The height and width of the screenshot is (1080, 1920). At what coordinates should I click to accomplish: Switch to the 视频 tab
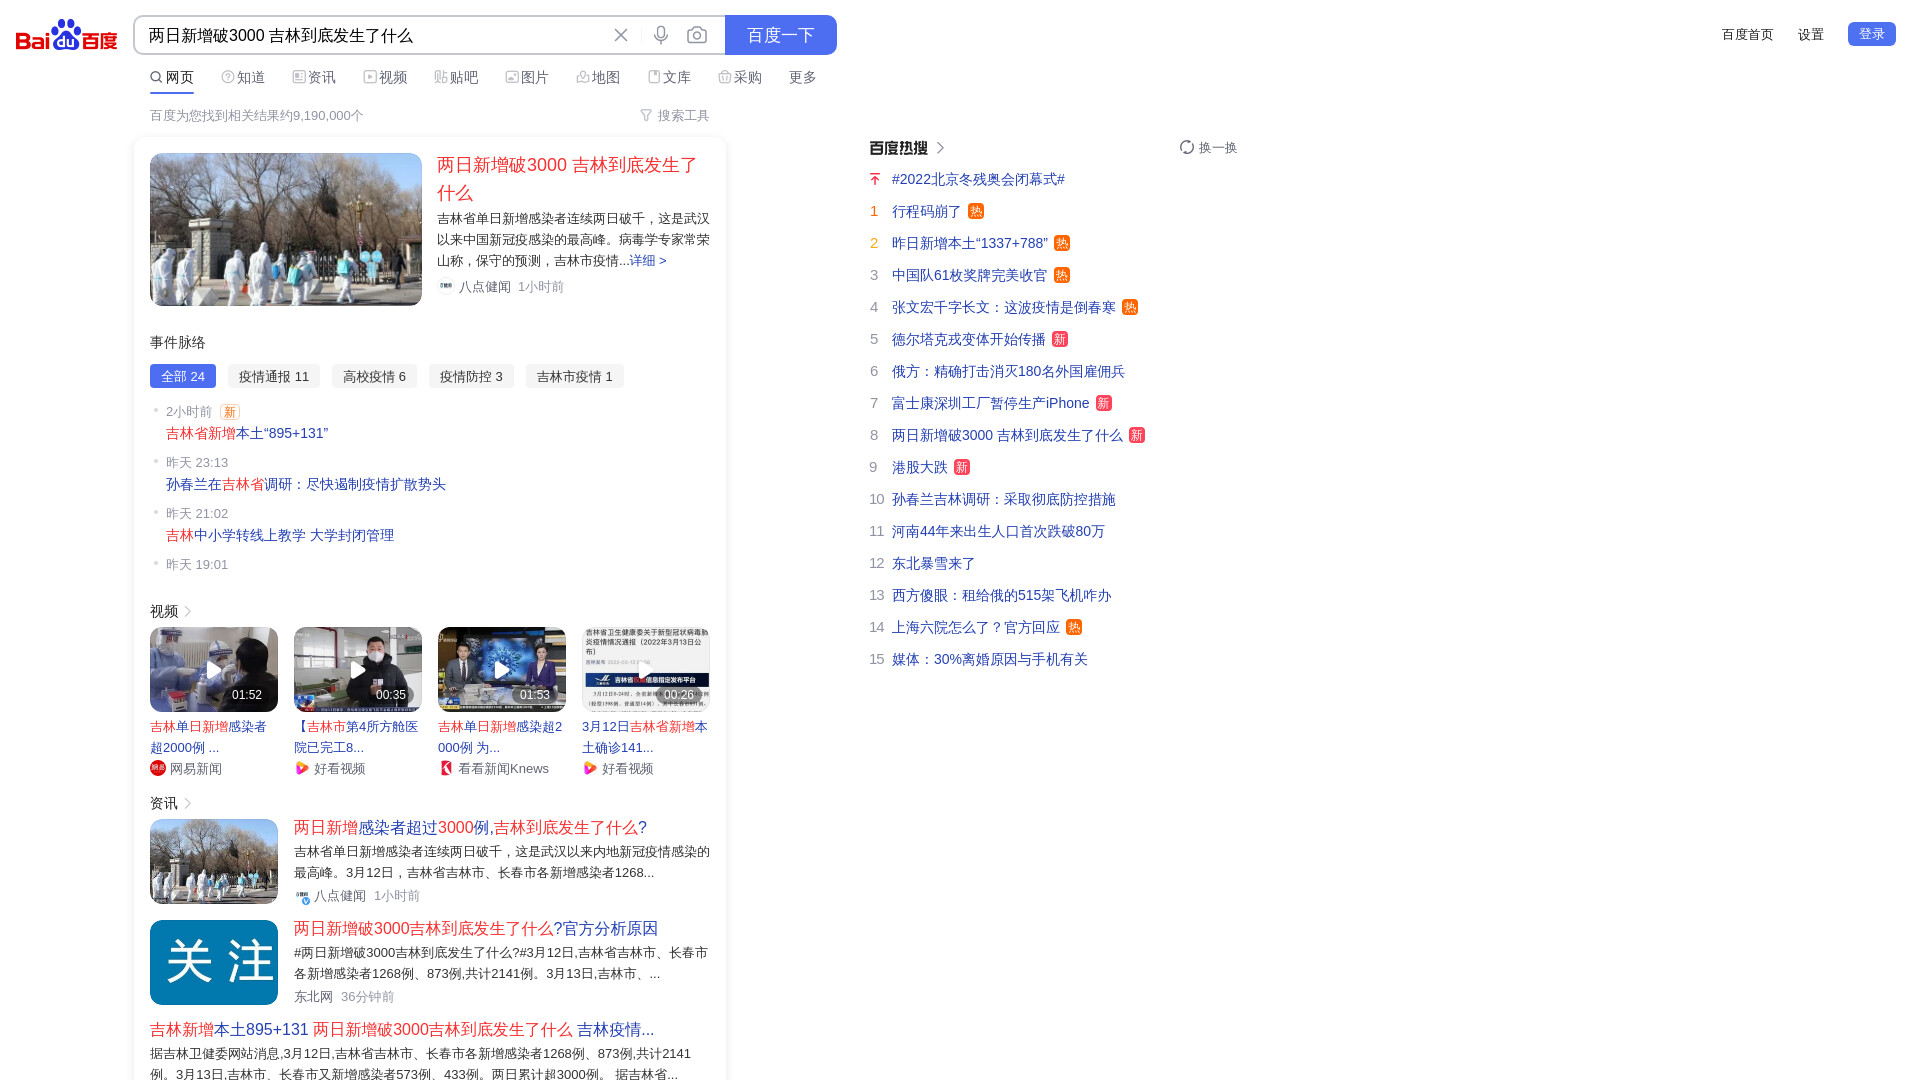coord(385,77)
